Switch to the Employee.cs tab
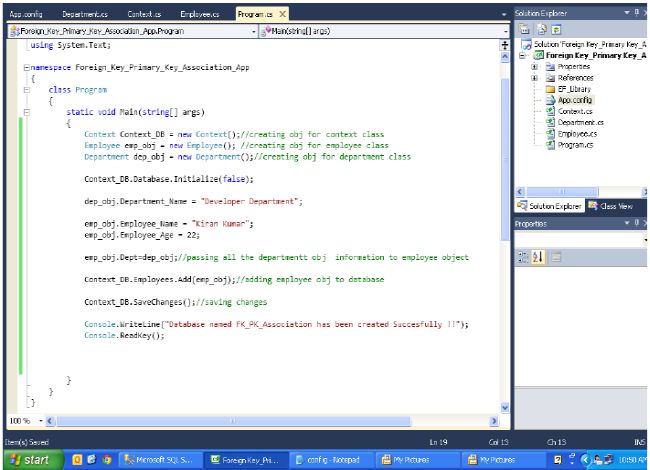The image size is (650, 470). point(200,14)
